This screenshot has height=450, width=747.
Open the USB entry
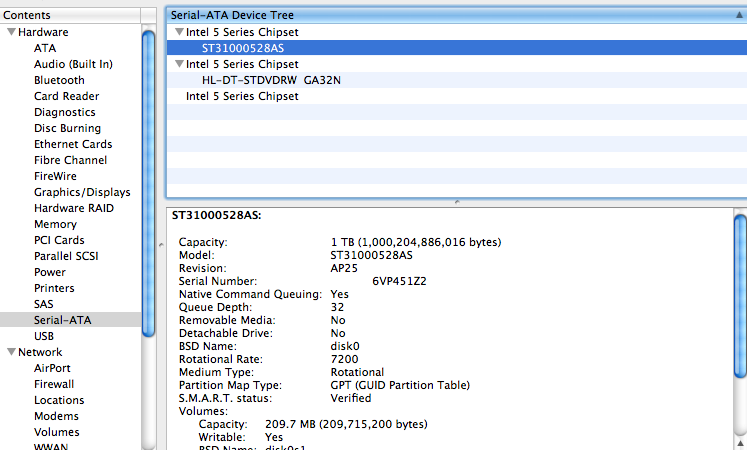[43, 336]
